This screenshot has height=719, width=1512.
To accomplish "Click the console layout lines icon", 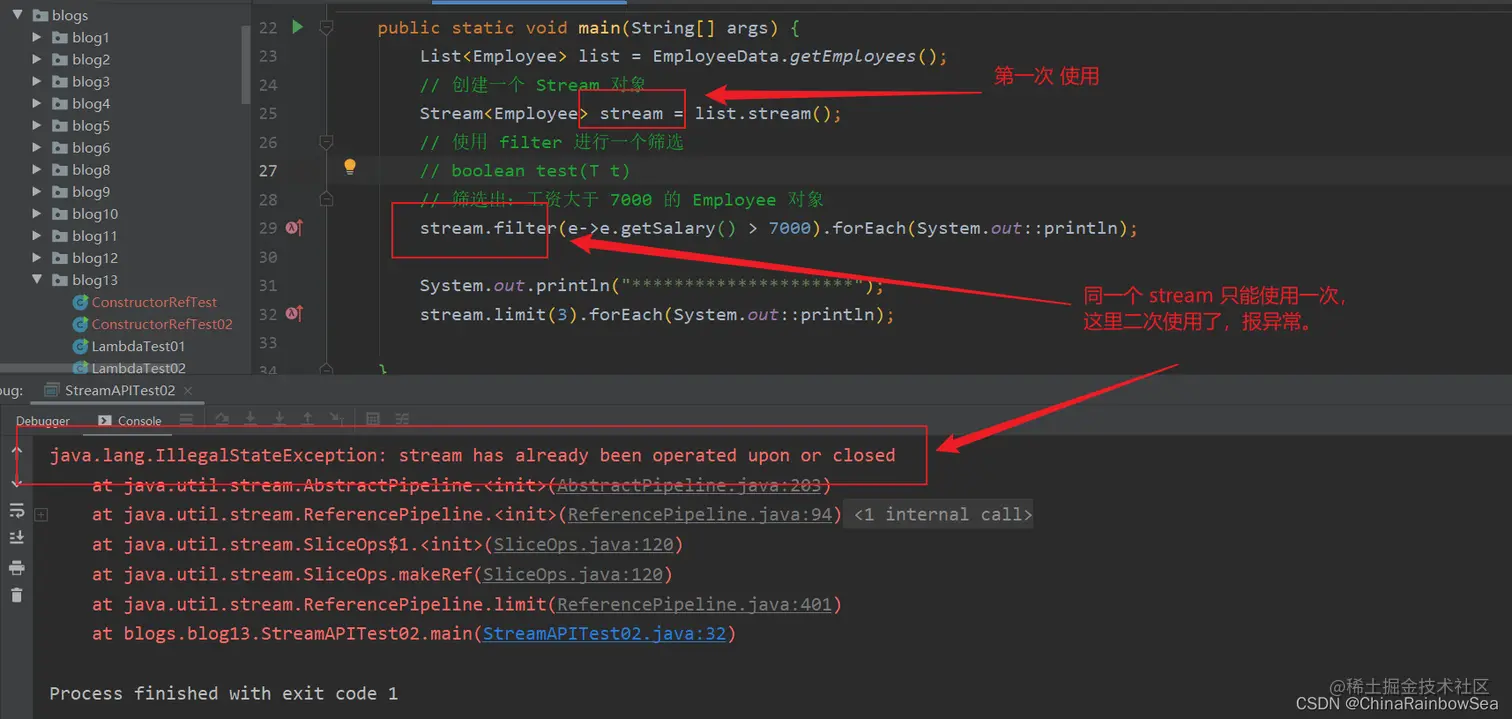I will (x=186, y=420).
